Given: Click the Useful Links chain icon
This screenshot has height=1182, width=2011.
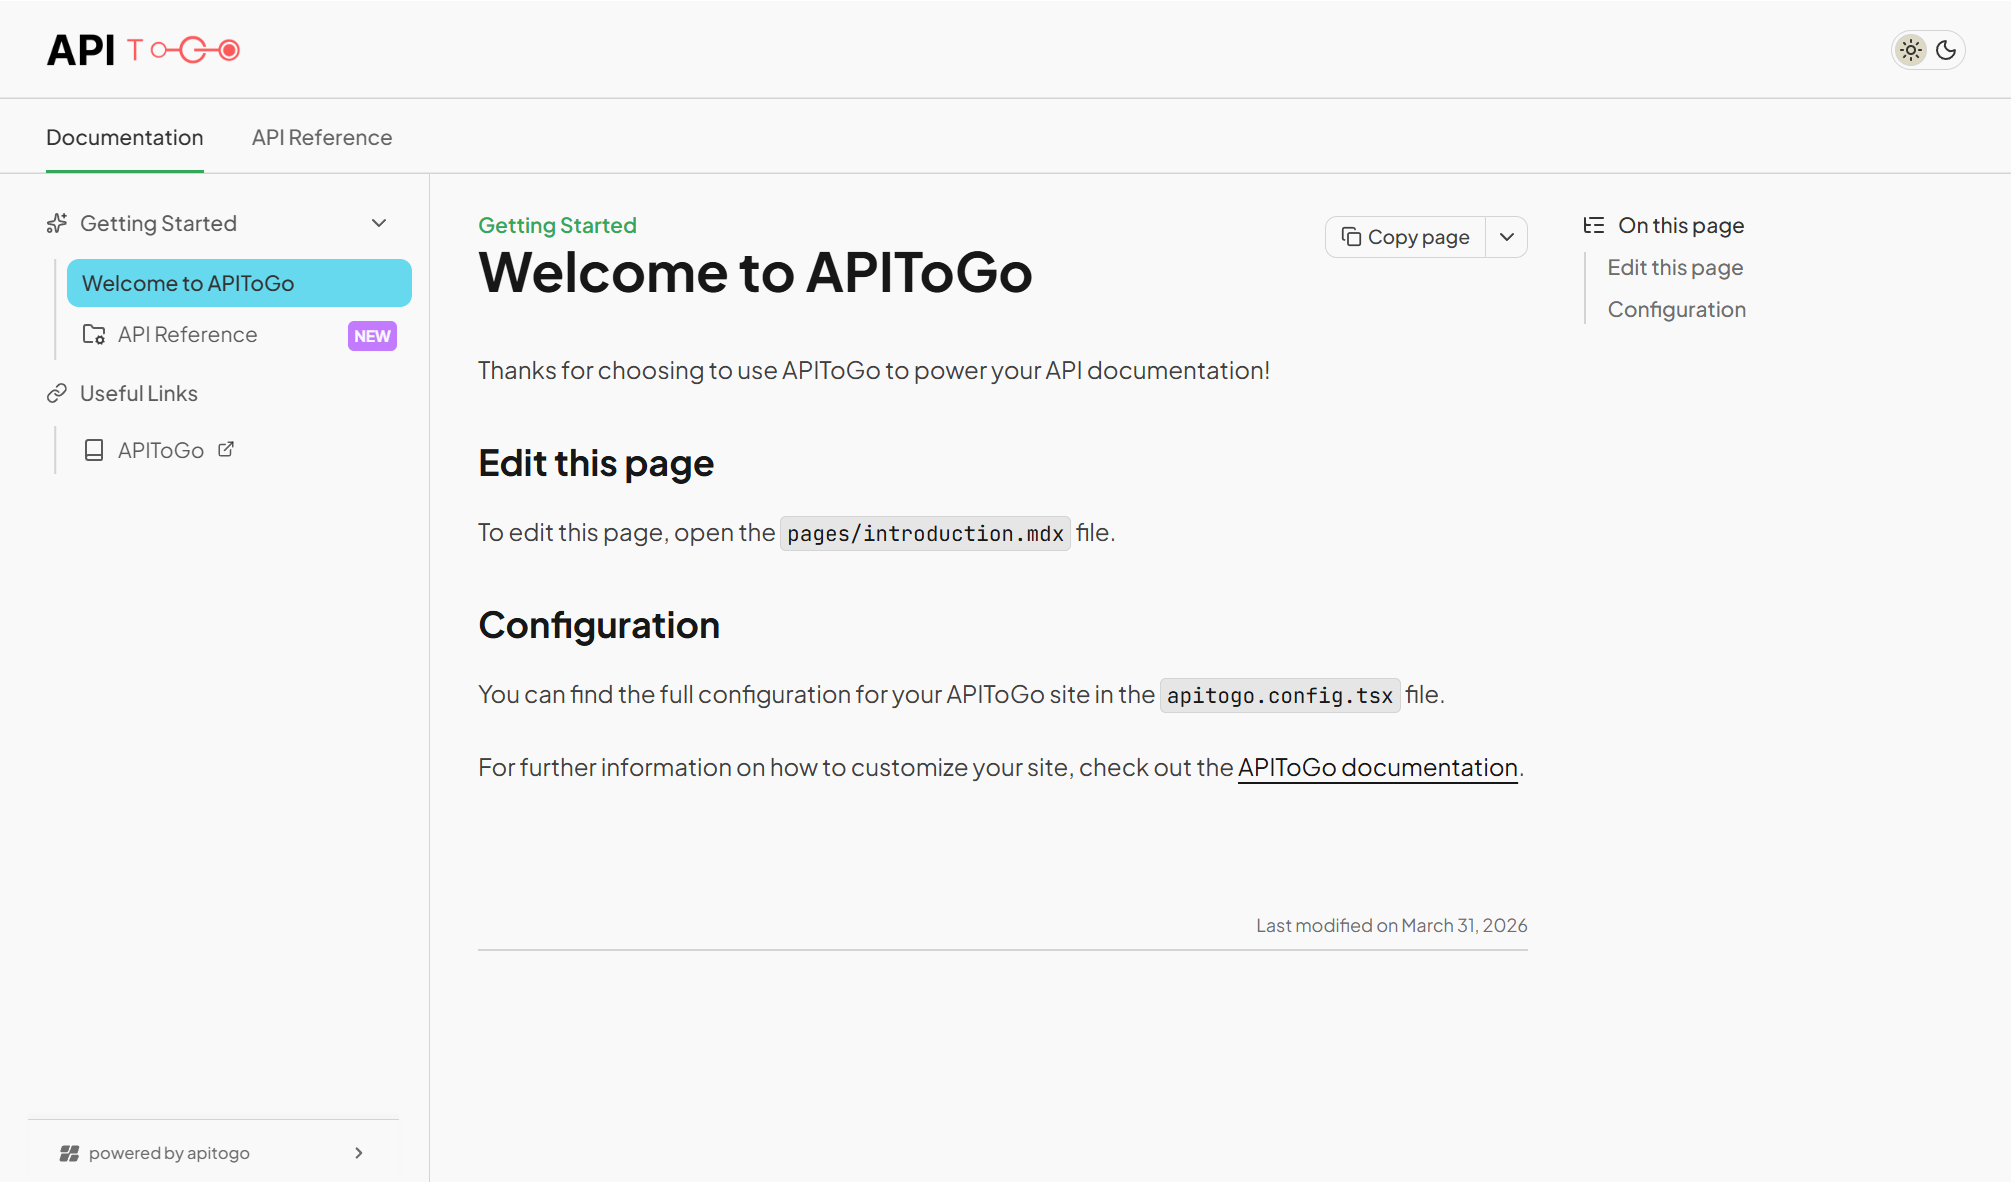Looking at the screenshot, I should tap(57, 394).
